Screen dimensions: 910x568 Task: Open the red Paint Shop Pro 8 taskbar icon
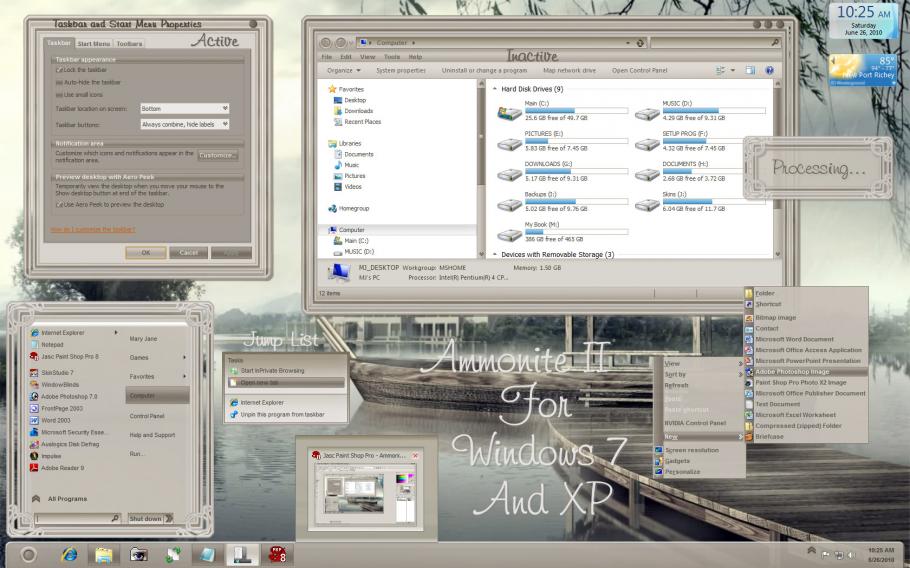click(277, 555)
